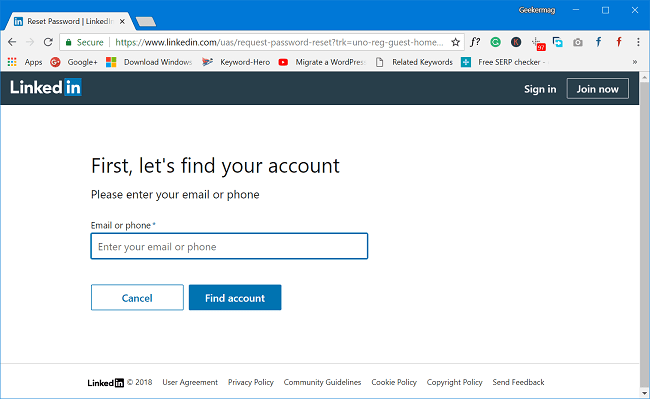Image resolution: width=650 pixels, height=399 pixels.
Task: Open the Community Guidelines link
Action: tap(323, 382)
